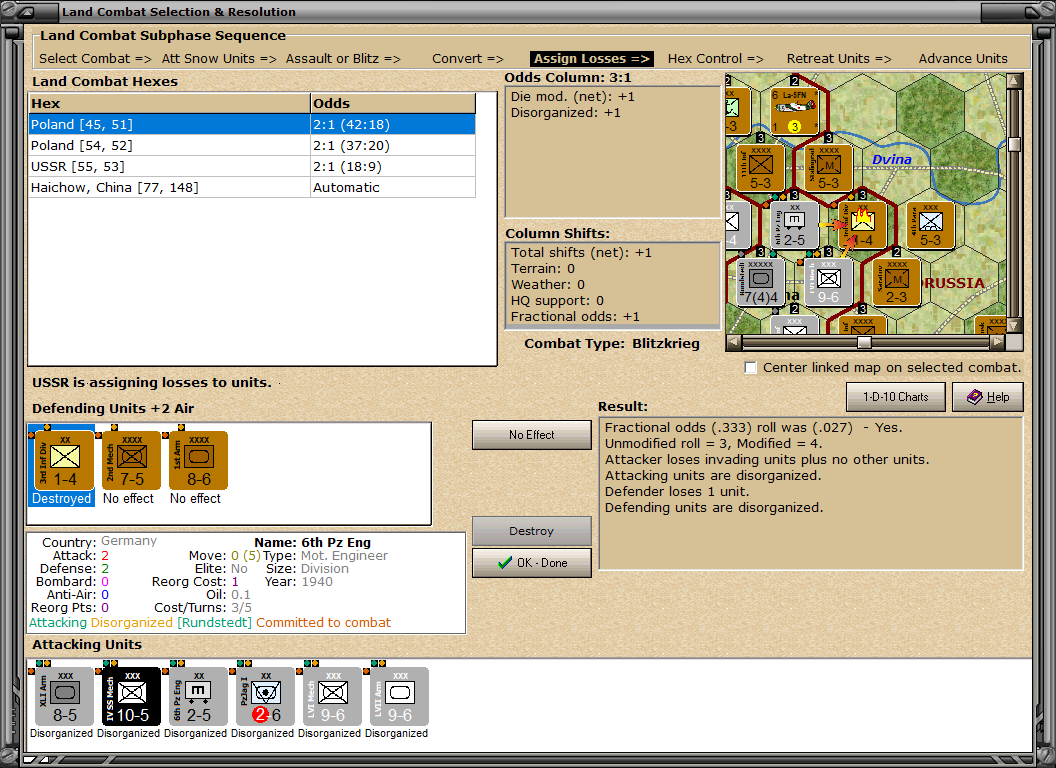Go to the Att Snow Units subphase
The height and width of the screenshot is (768, 1056).
tap(219, 59)
